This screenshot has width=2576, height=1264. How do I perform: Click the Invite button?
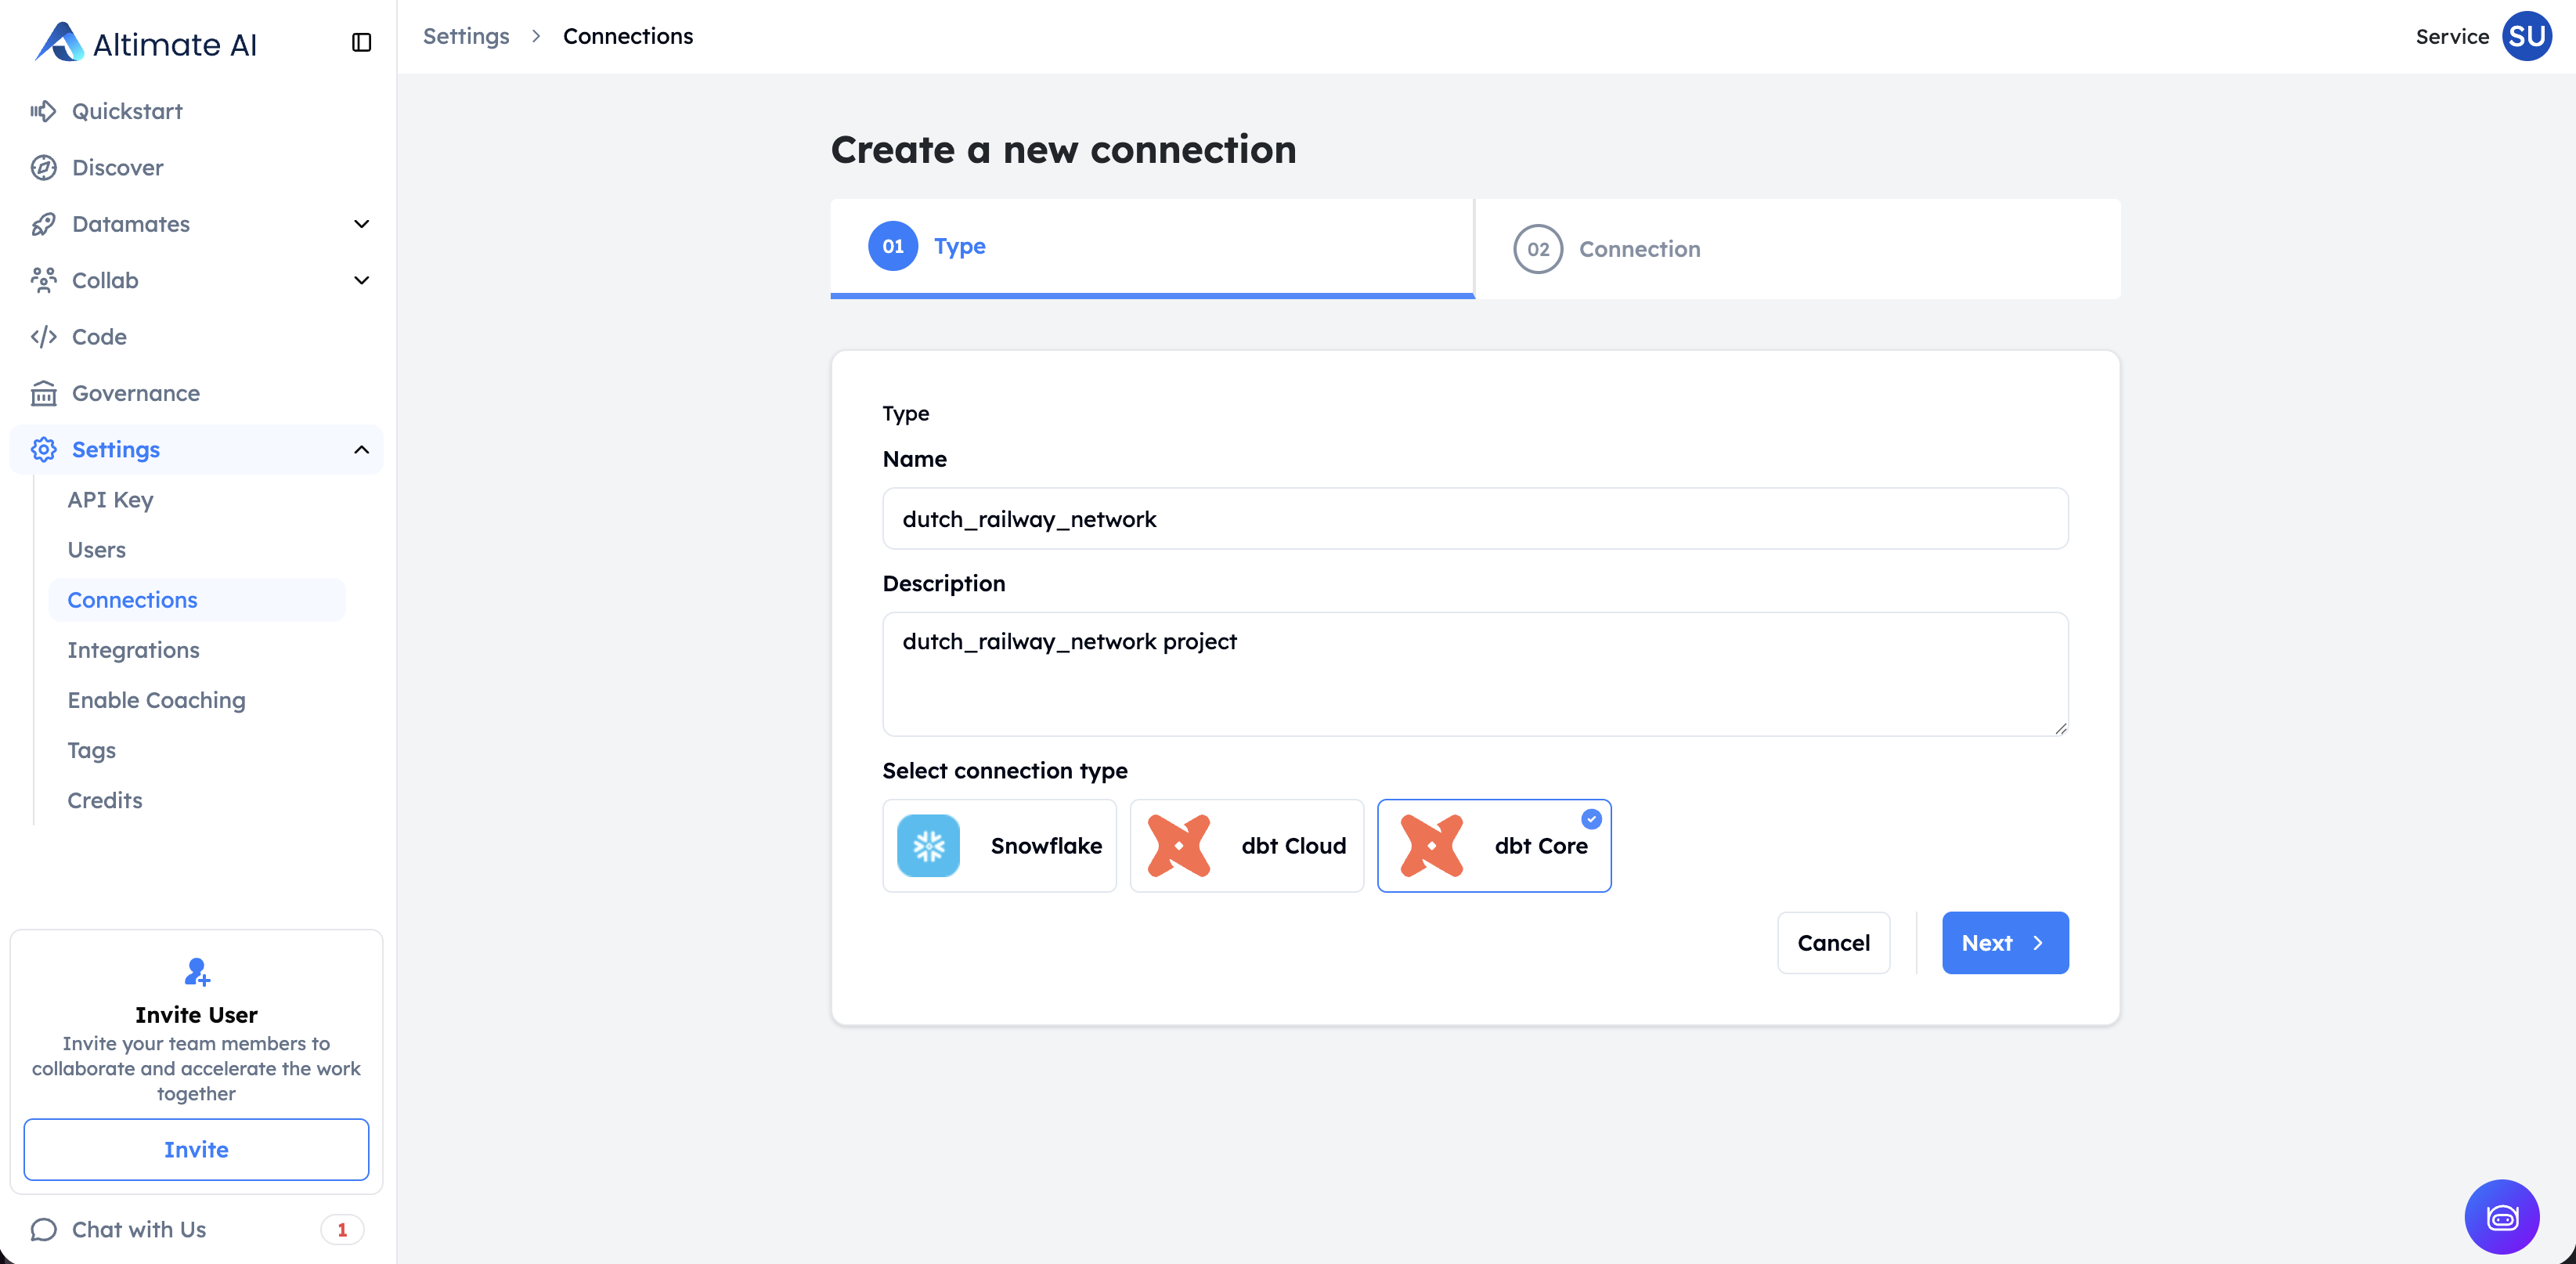pyautogui.click(x=196, y=1149)
